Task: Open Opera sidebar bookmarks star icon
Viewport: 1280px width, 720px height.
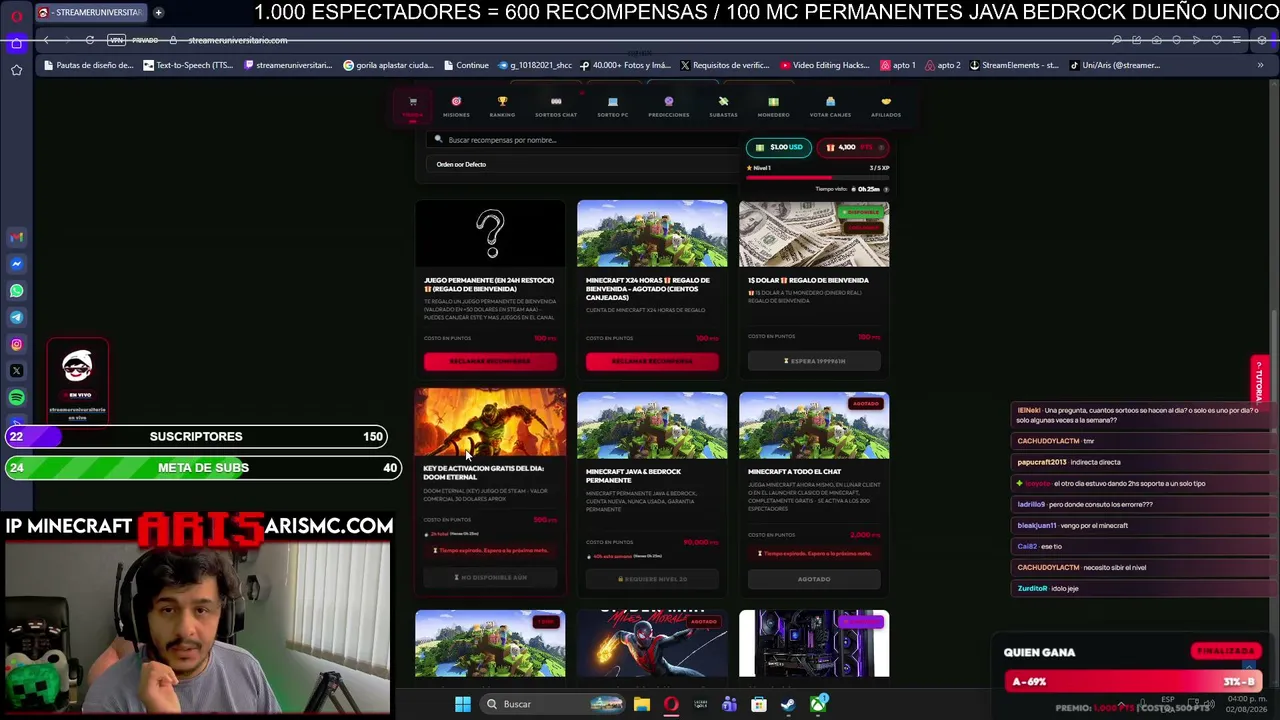Action: tap(16, 70)
